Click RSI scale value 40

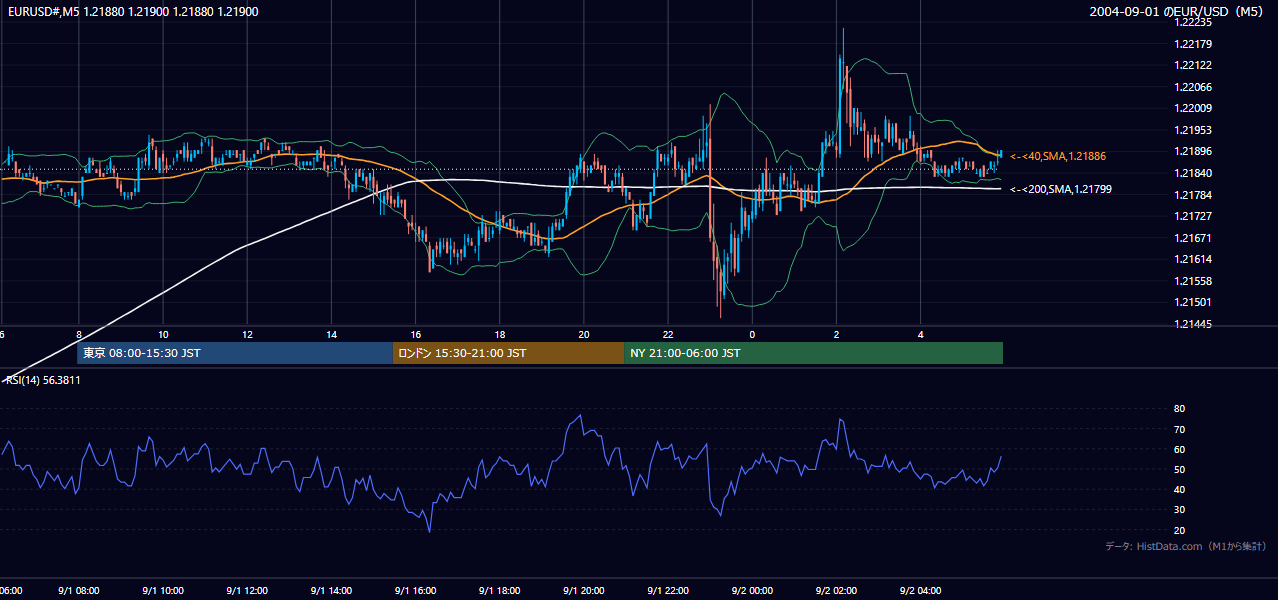1180,489
